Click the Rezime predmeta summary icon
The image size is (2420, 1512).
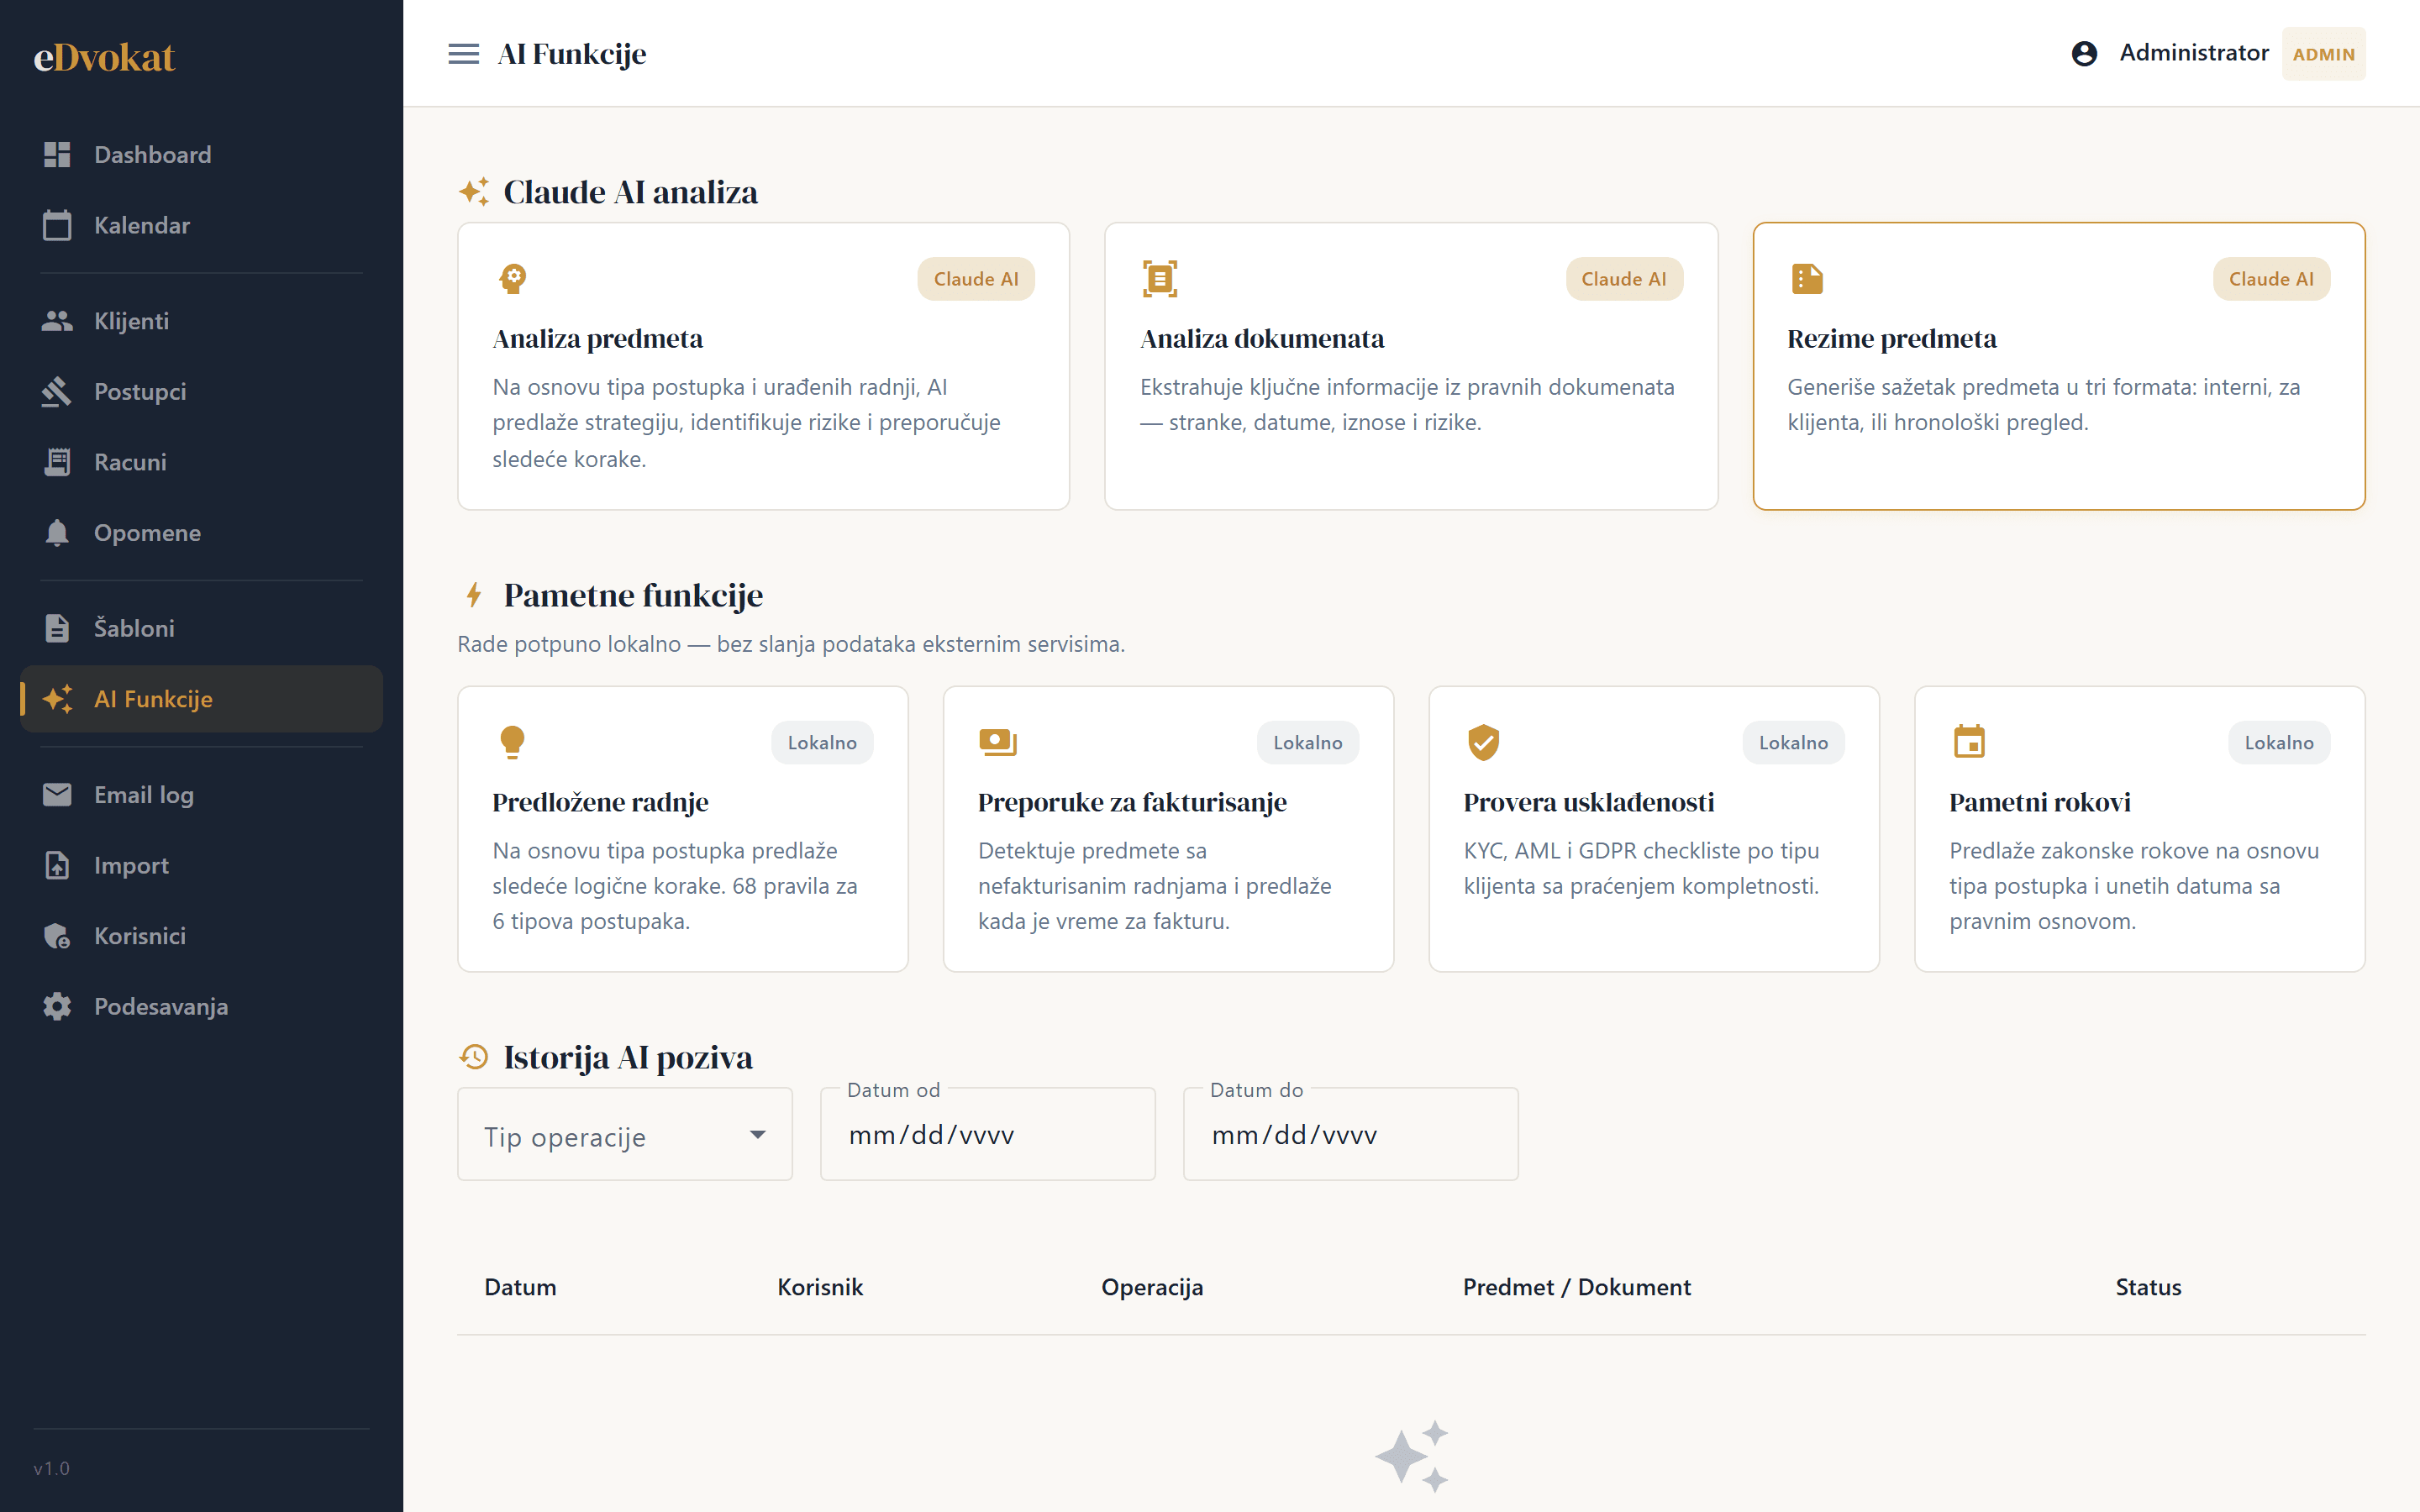click(x=1807, y=278)
